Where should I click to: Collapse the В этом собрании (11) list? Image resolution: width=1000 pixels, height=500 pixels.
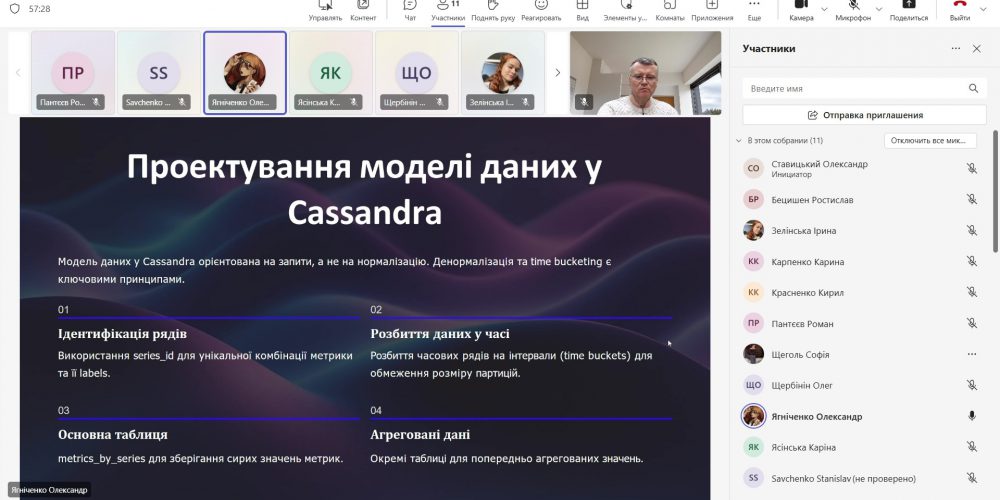tap(739, 140)
